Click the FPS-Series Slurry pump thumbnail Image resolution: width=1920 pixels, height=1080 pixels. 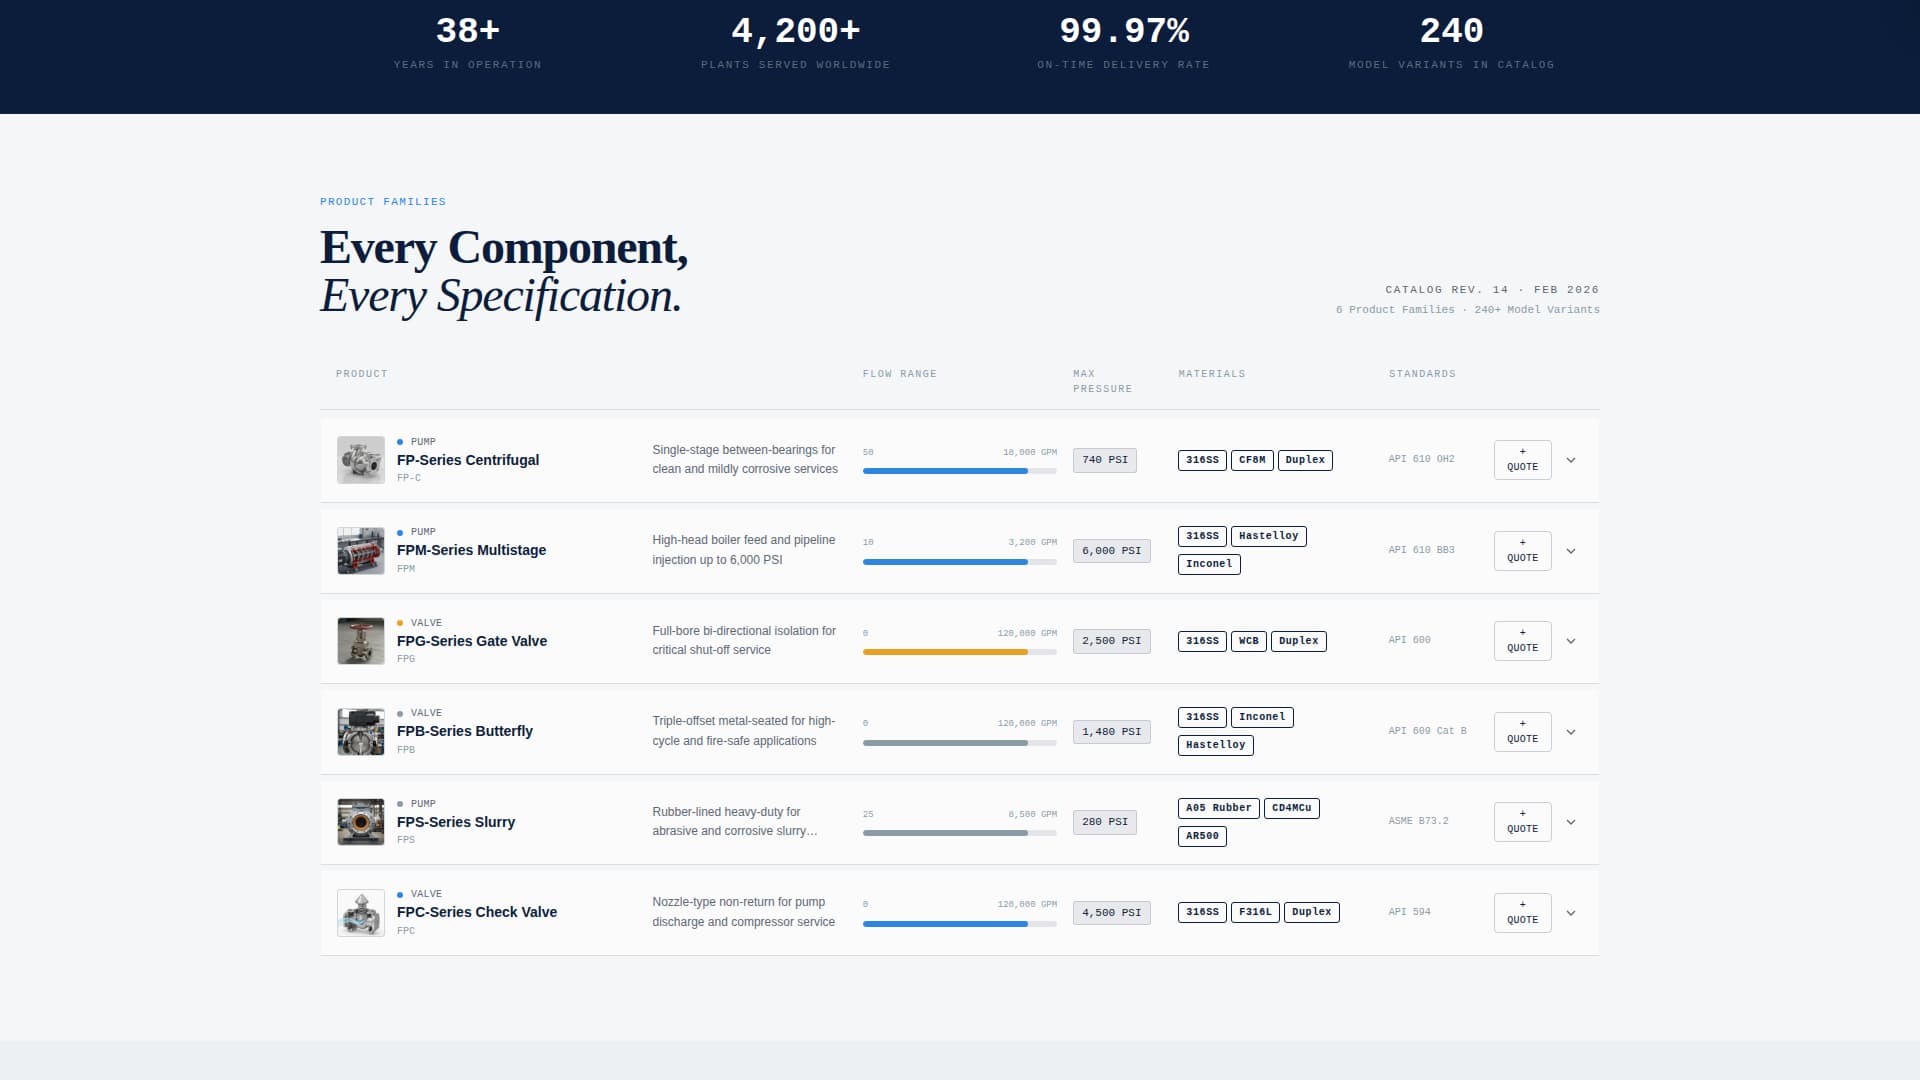(361, 821)
